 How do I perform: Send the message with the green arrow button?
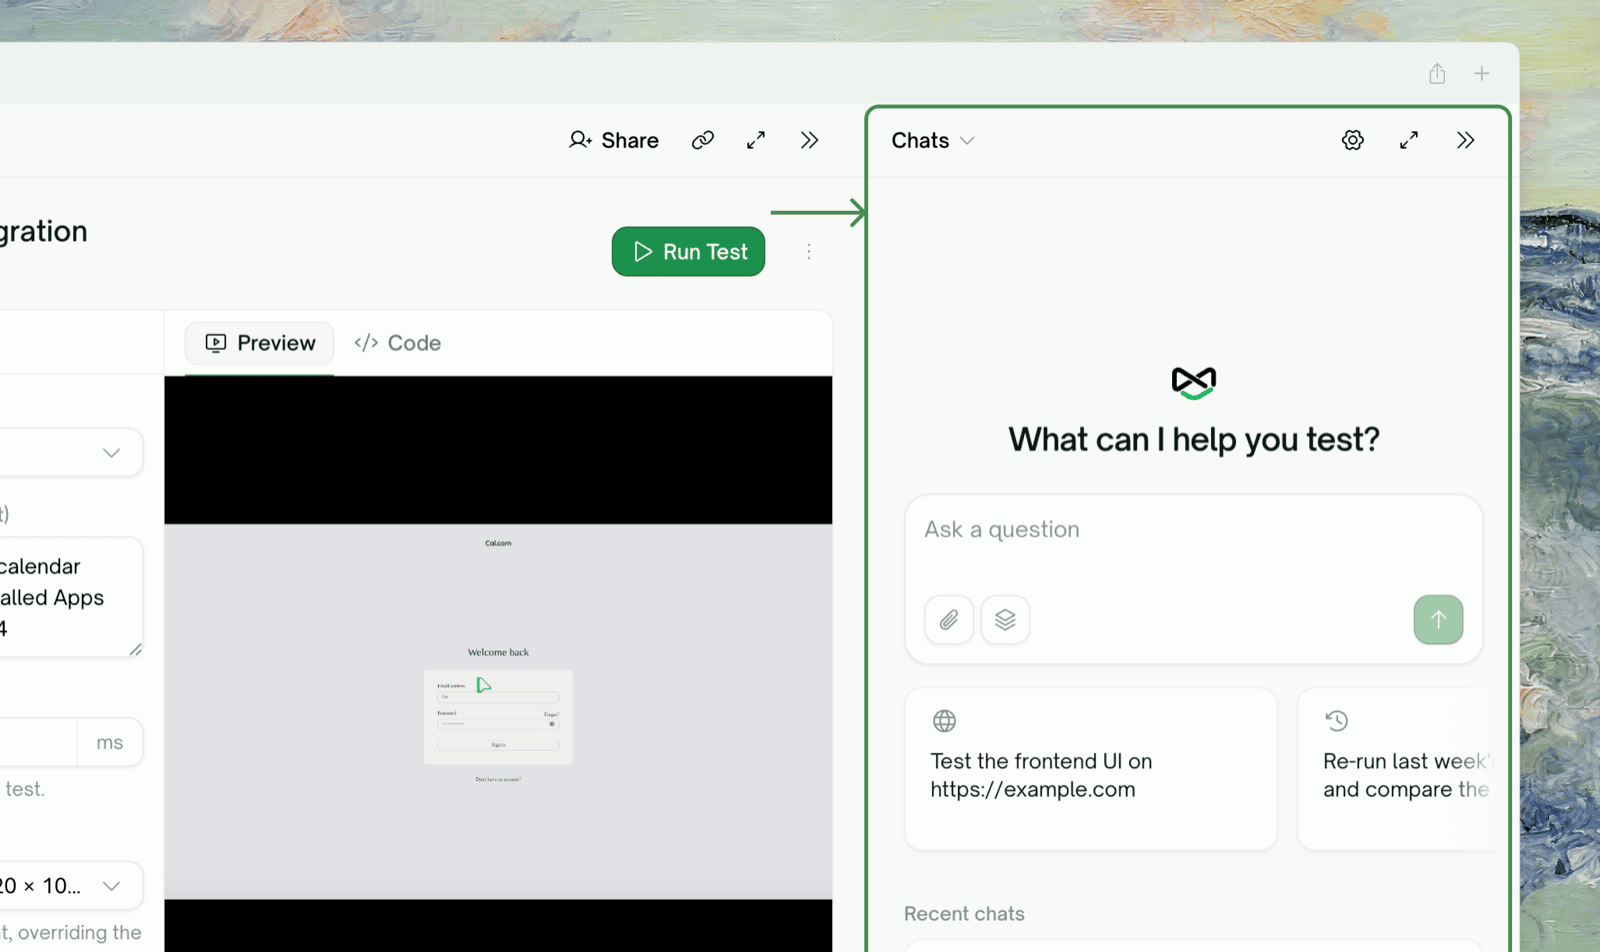(1438, 620)
